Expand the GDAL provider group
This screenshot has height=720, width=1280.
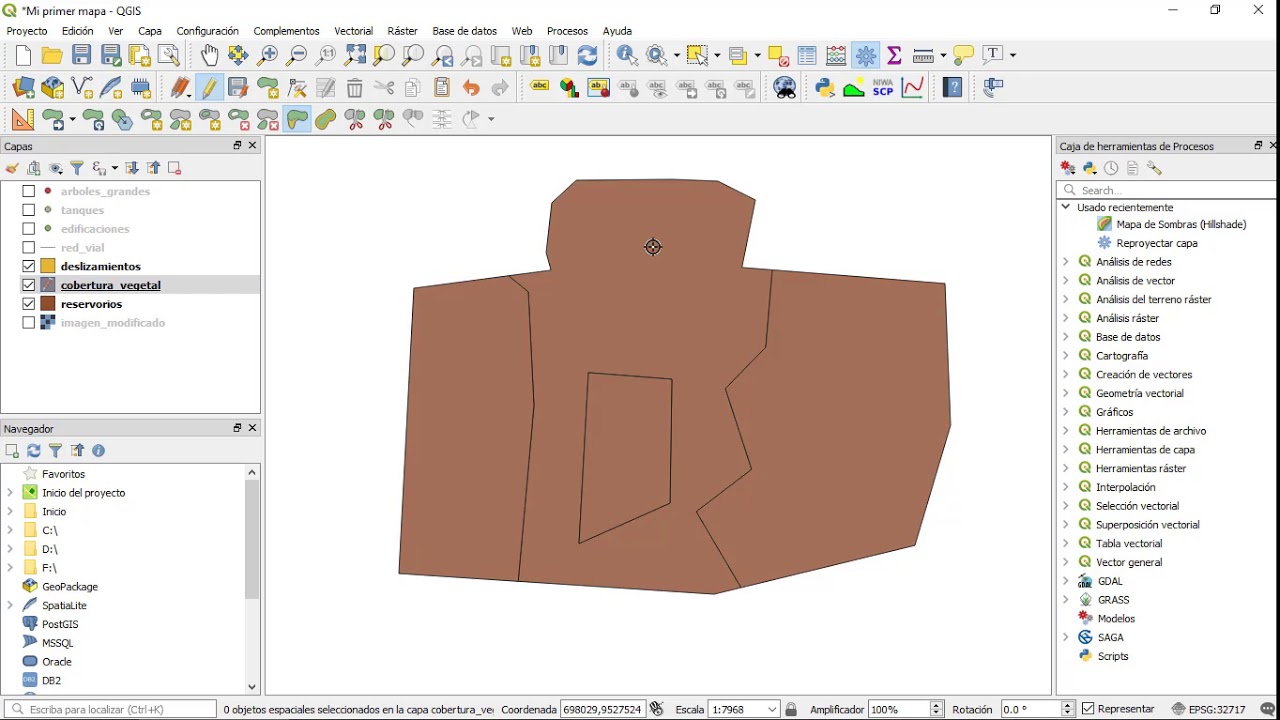pyautogui.click(x=1066, y=581)
